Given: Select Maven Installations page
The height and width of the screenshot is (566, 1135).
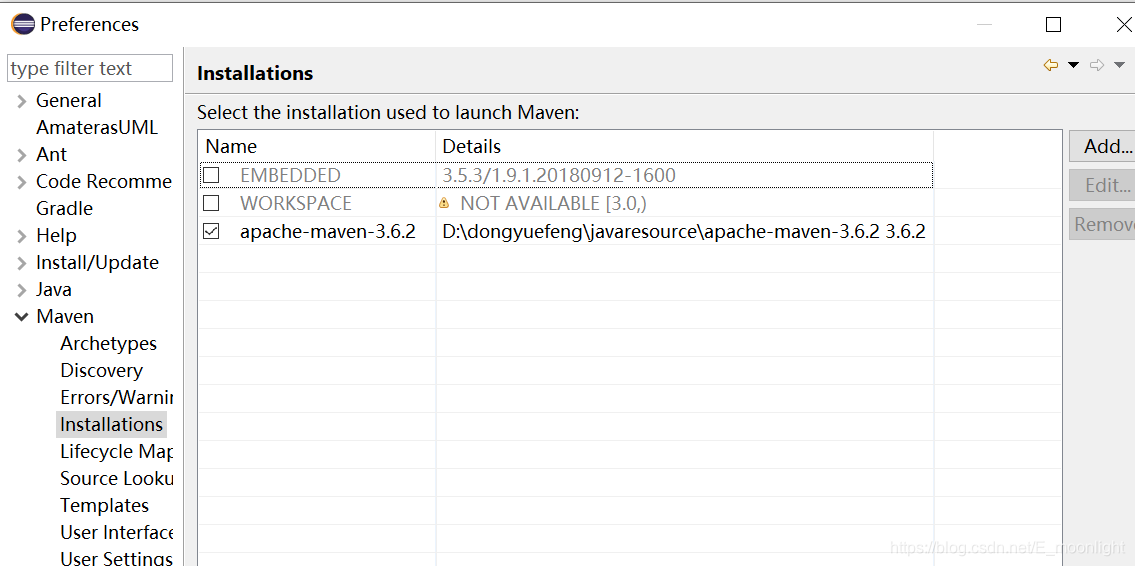Looking at the screenshot, I should pyautogui.click(x=111, y=424).
